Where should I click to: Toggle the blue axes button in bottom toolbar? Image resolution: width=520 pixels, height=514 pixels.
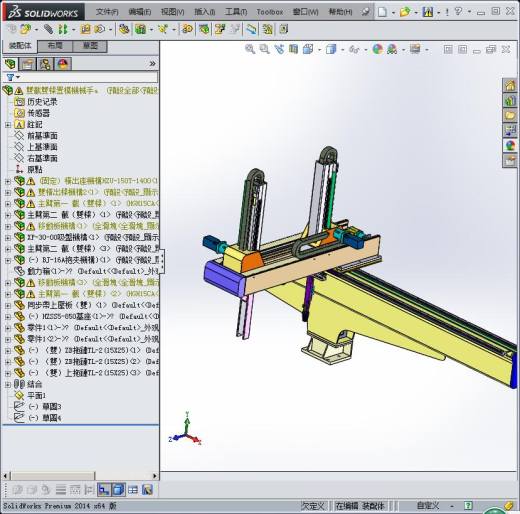(x=104, y=490)
